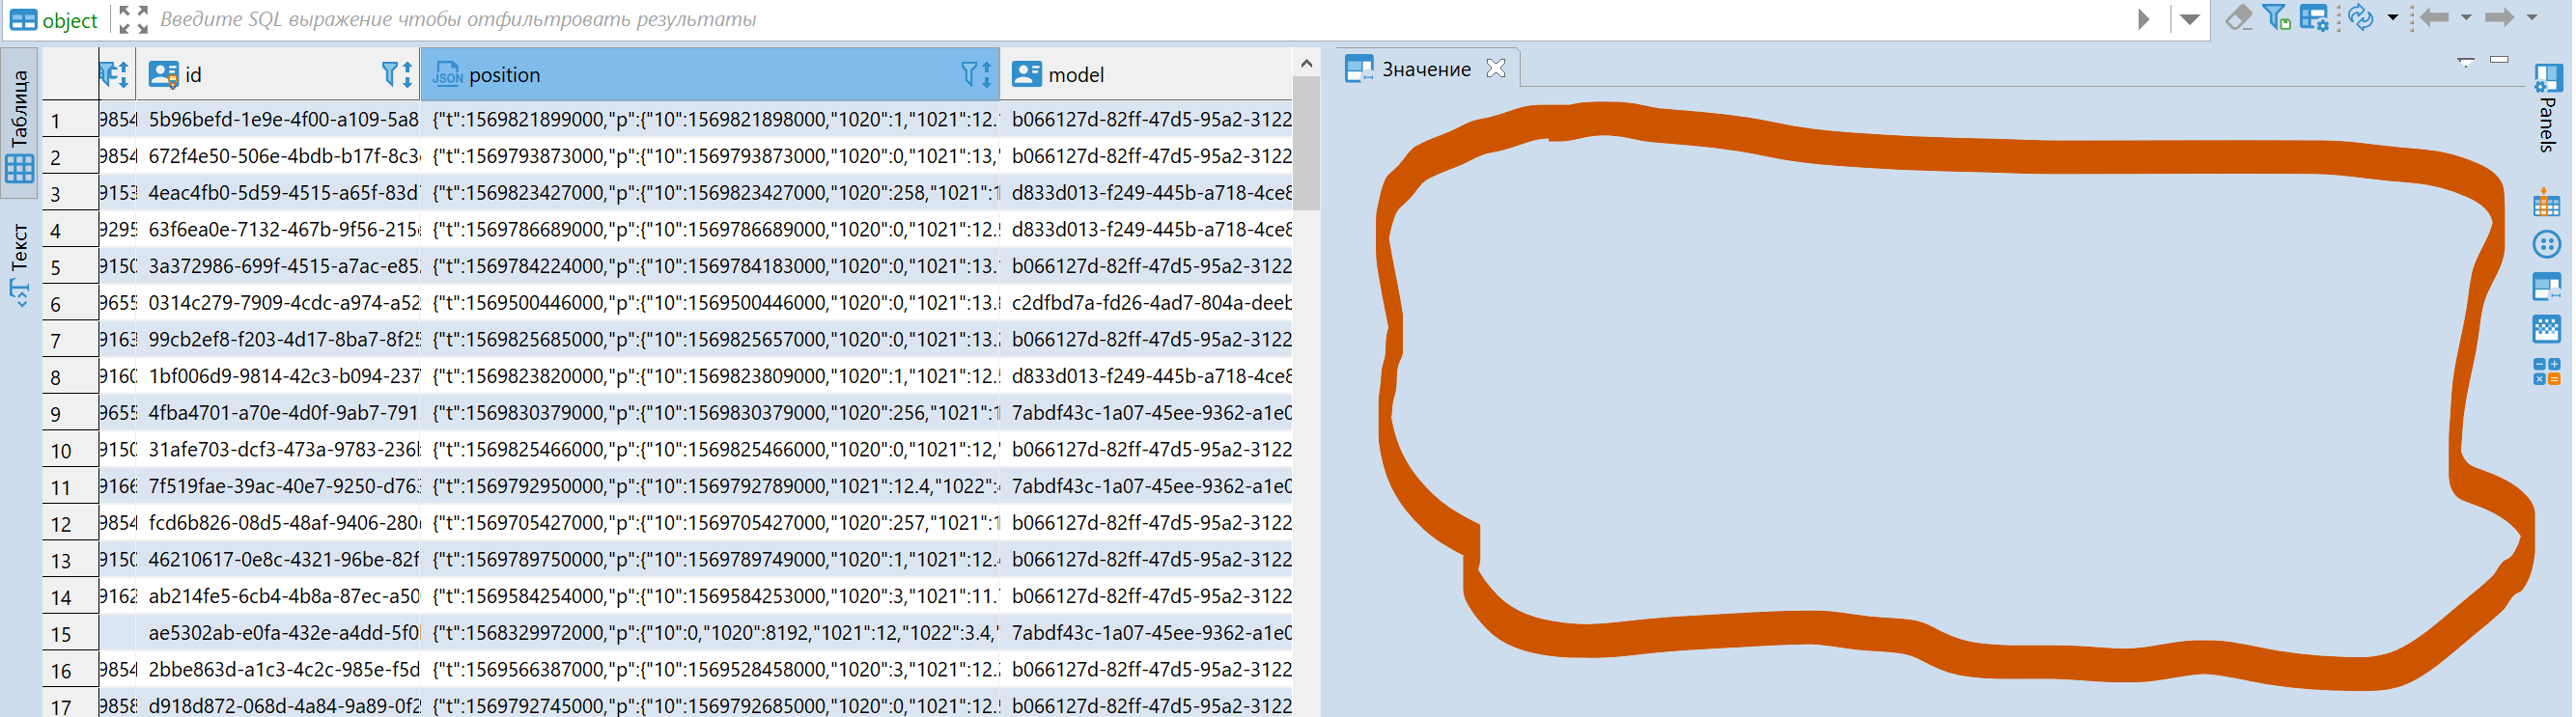Click the Panels configuration icon
Viewport: 2576px width, 717px height.
pos(2548,79)
